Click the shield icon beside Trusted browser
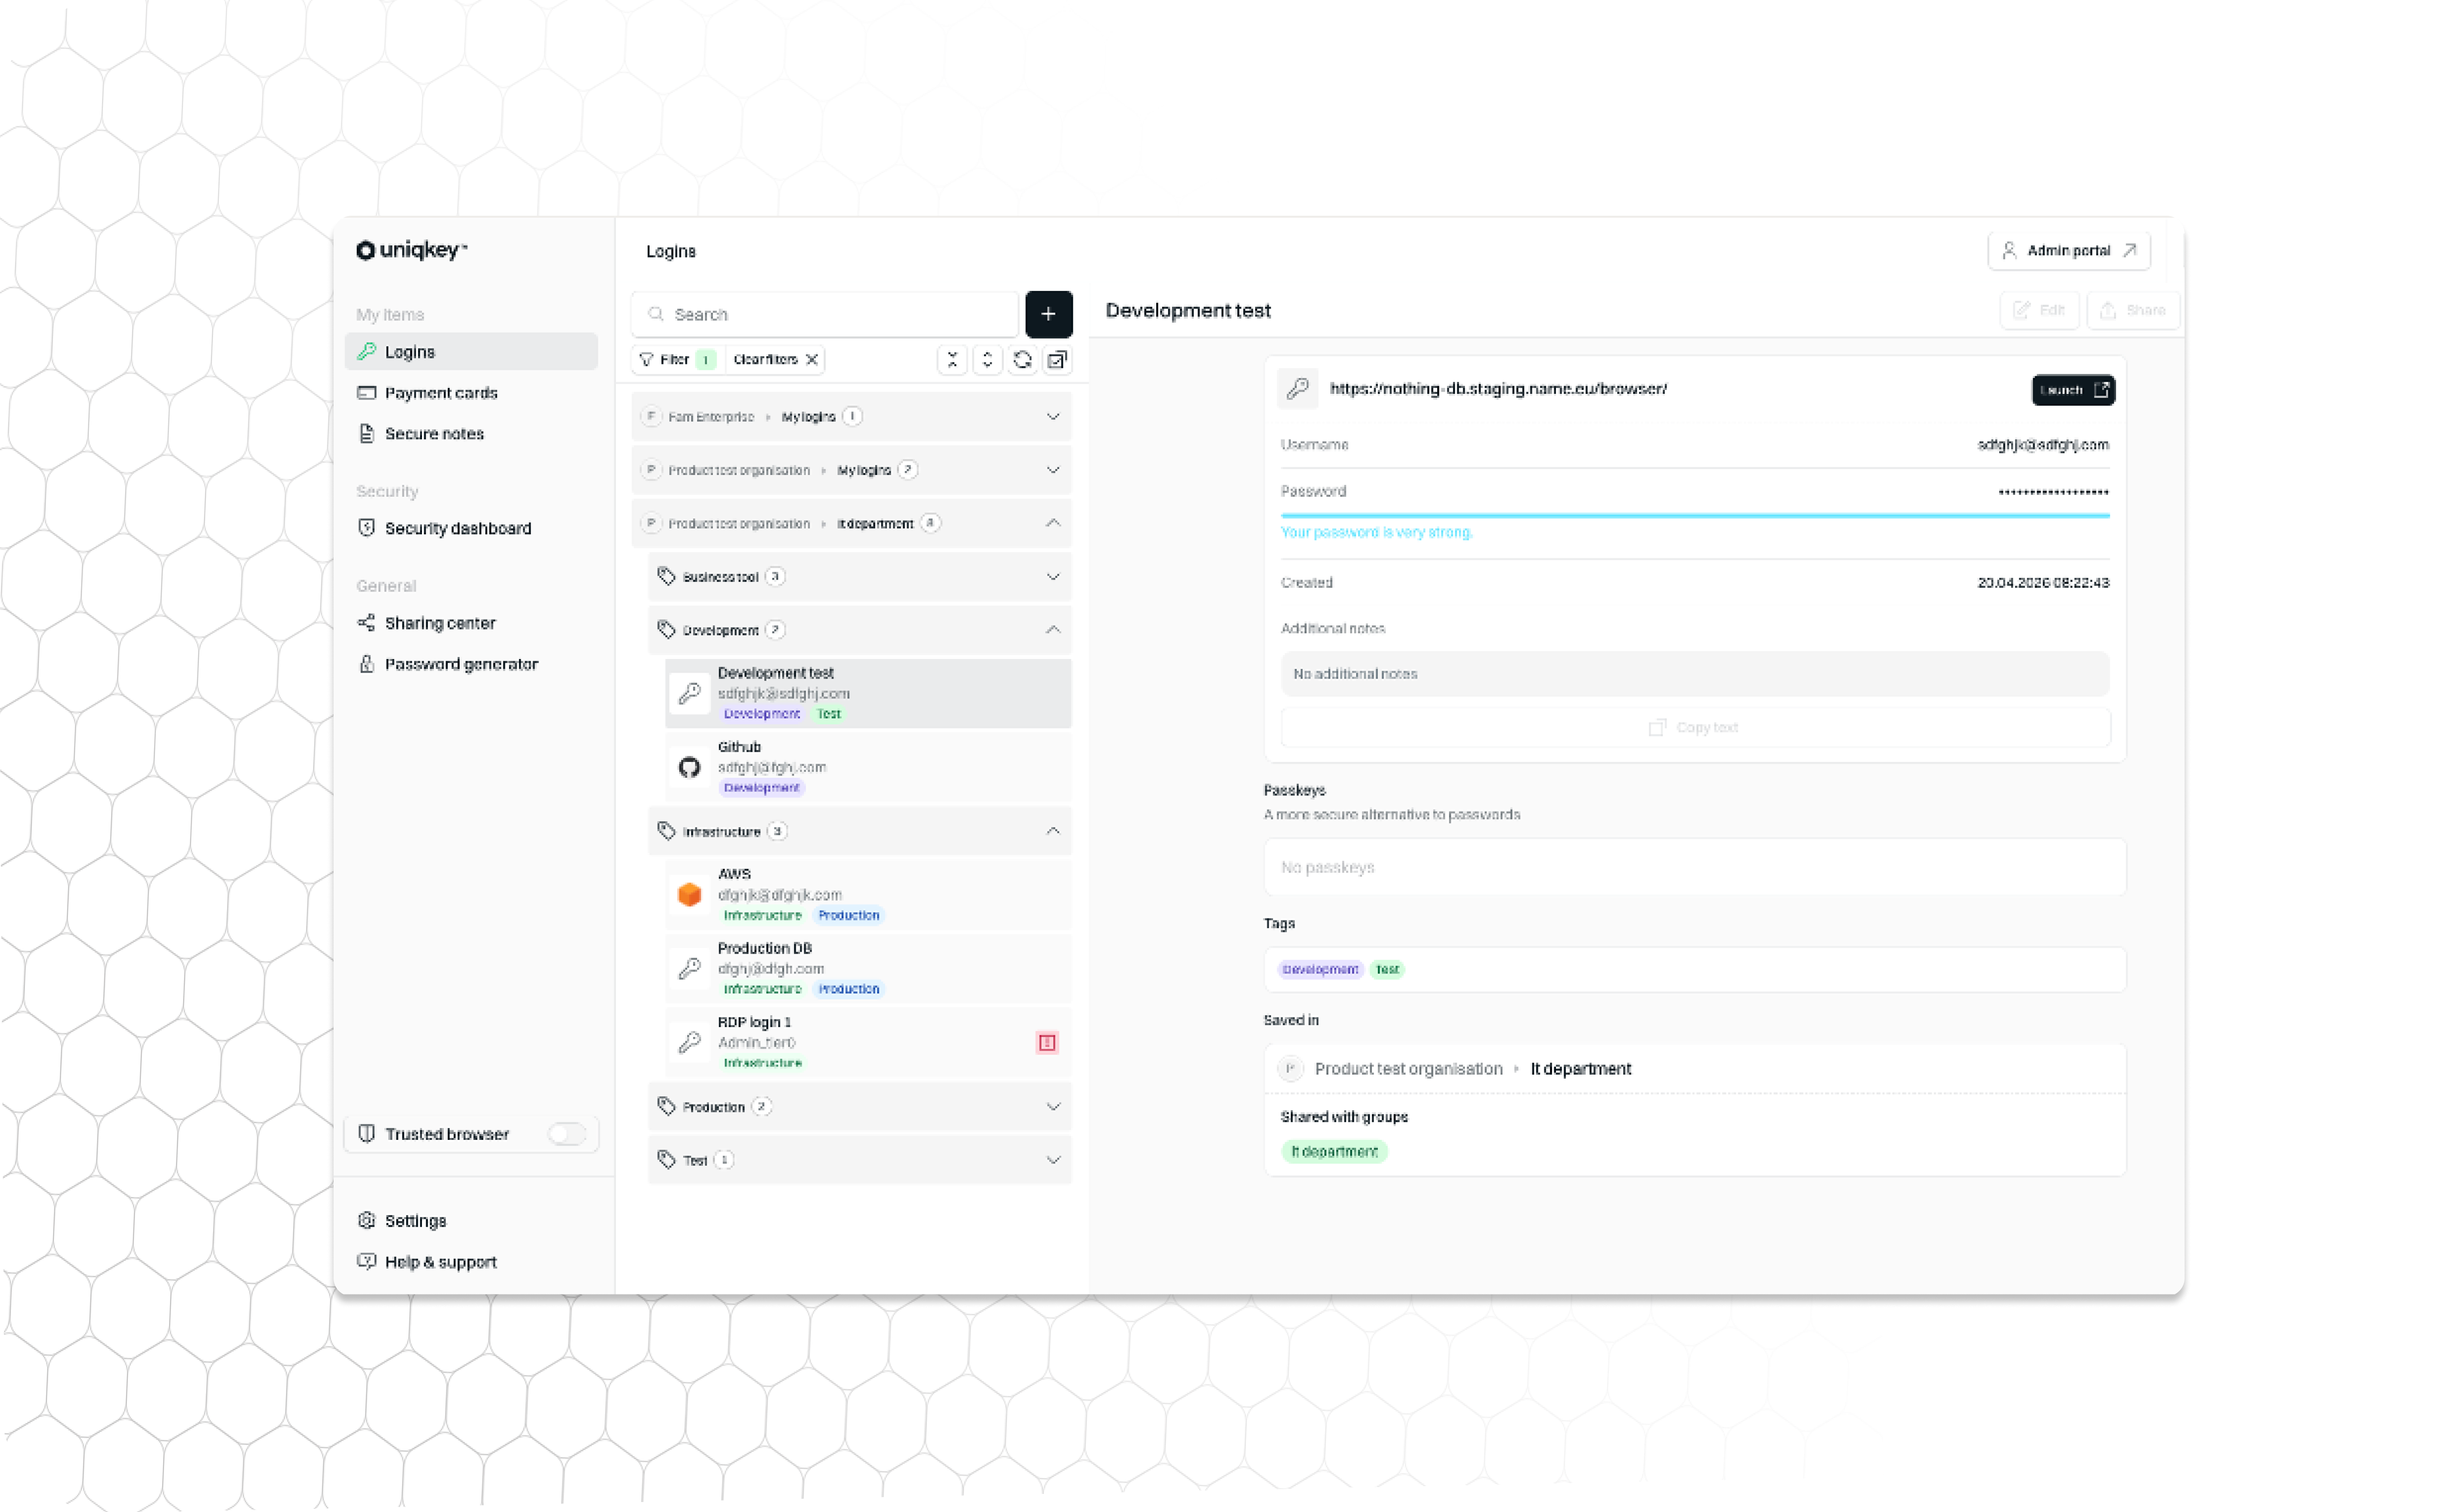2462x1512 pixels. (x=367, y=1134)
